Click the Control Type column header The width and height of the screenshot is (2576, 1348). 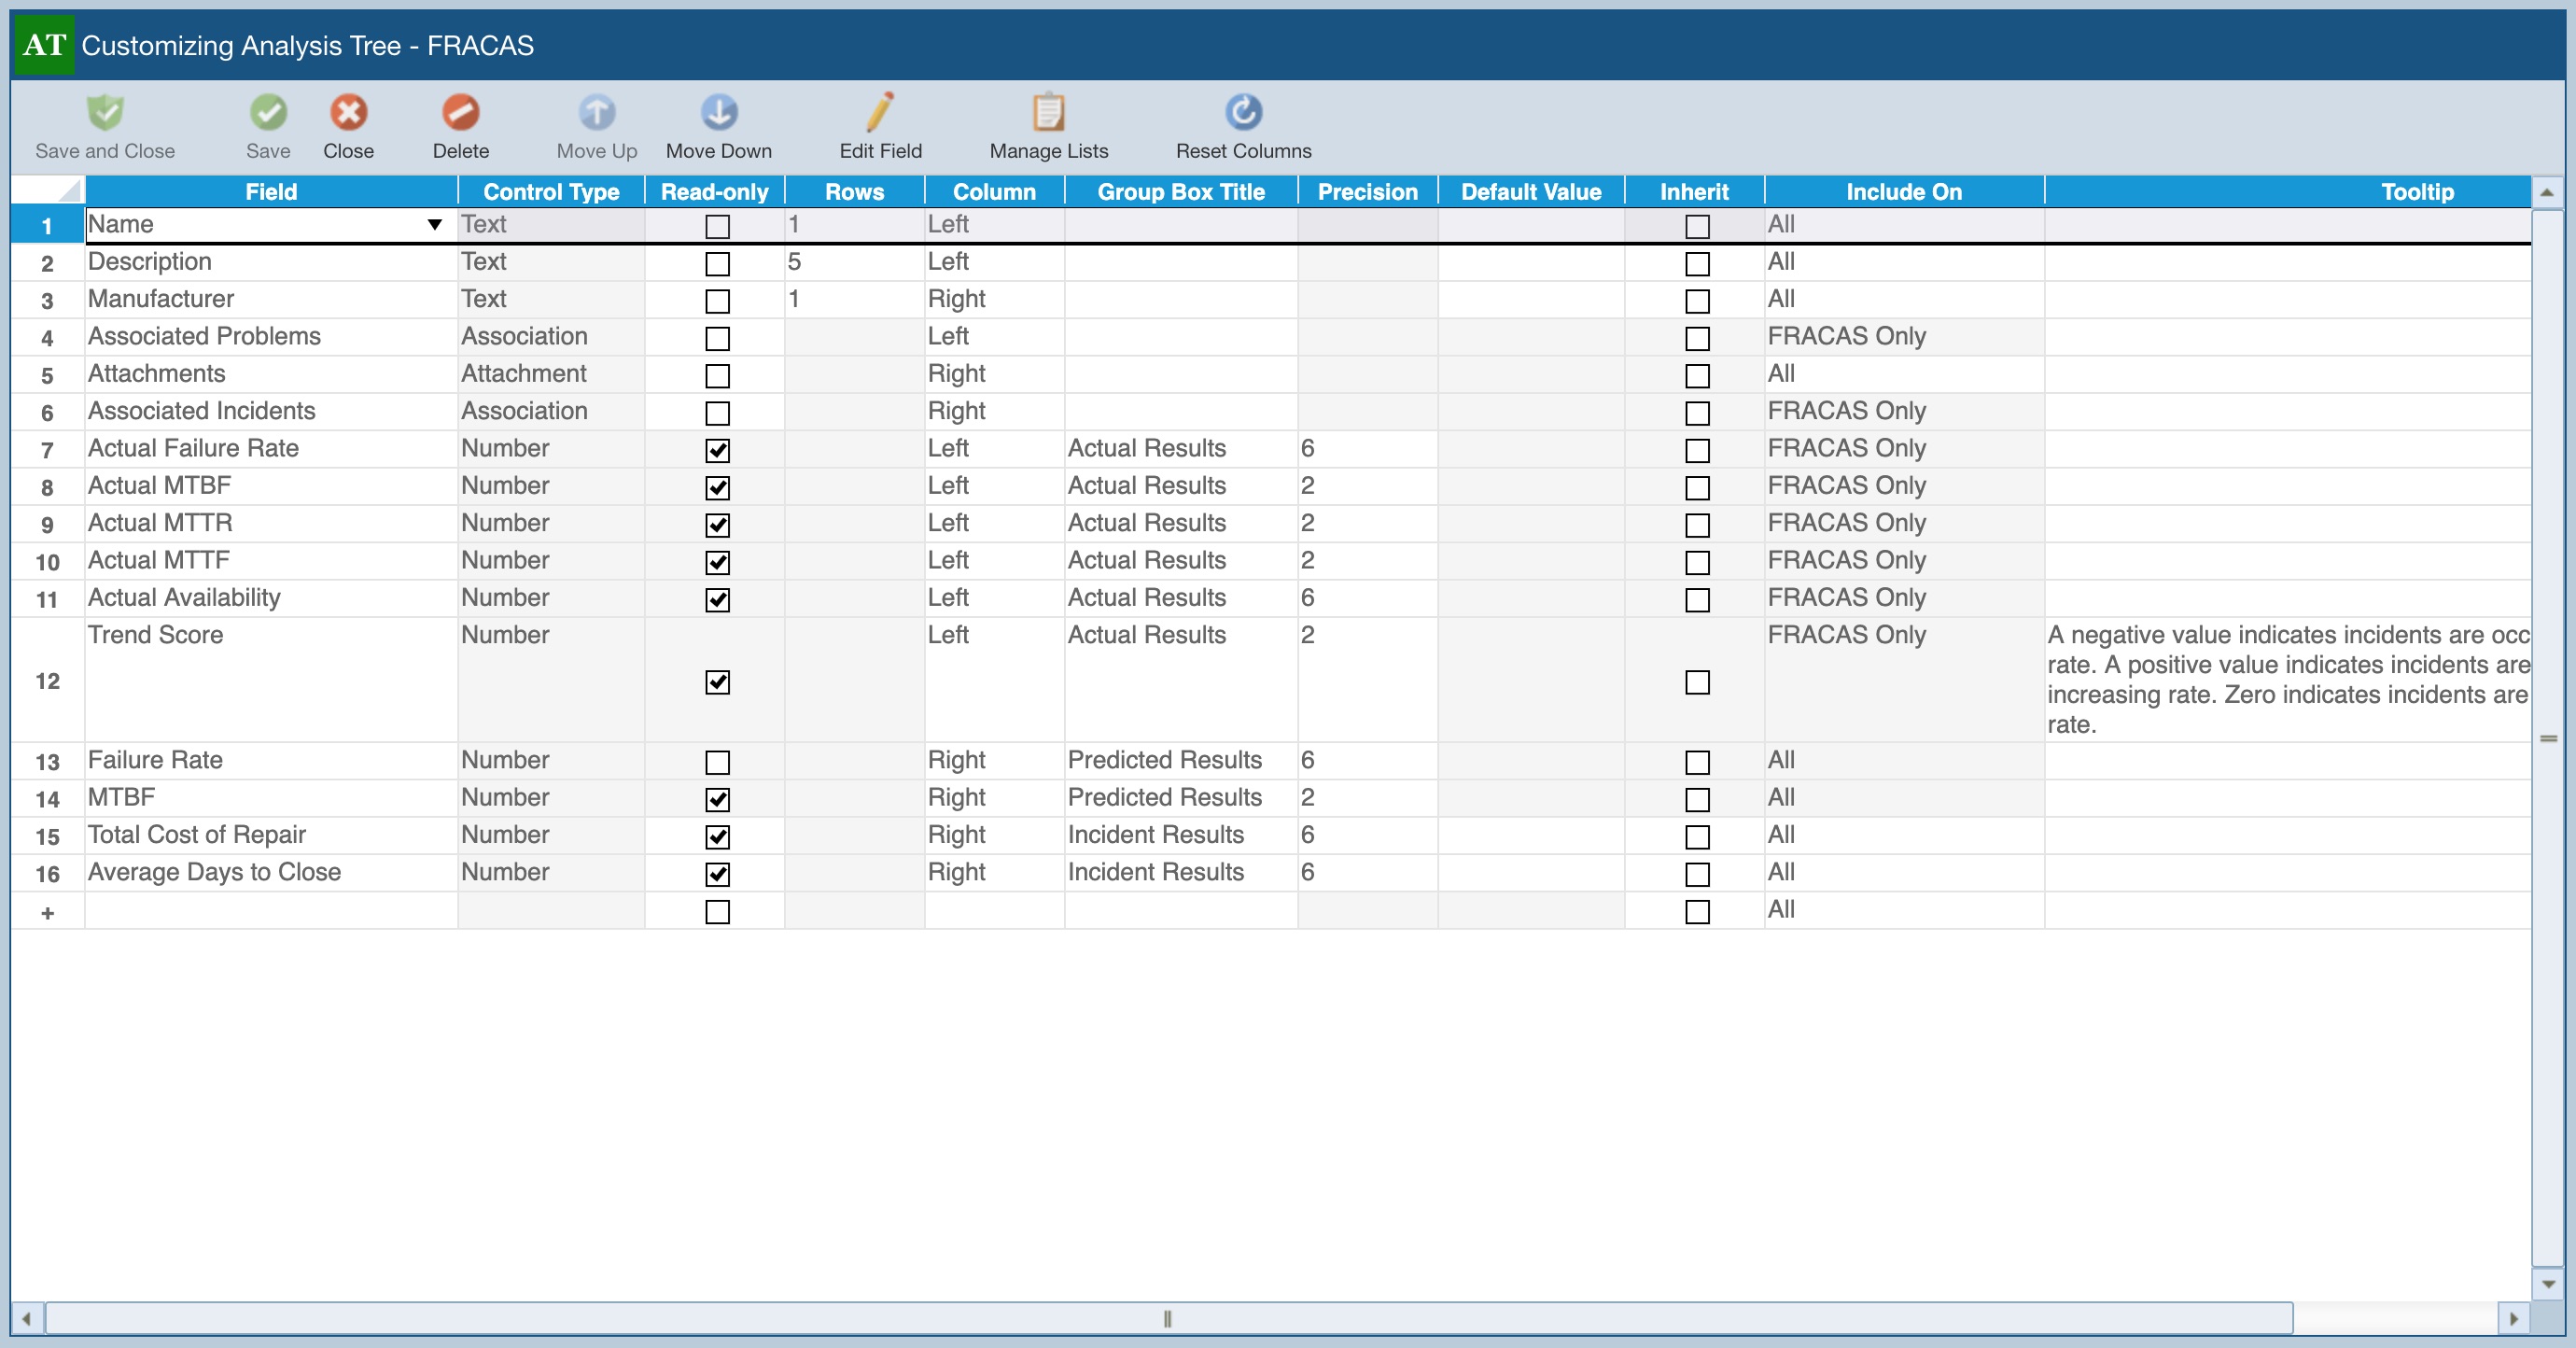[x=551, y=192]
